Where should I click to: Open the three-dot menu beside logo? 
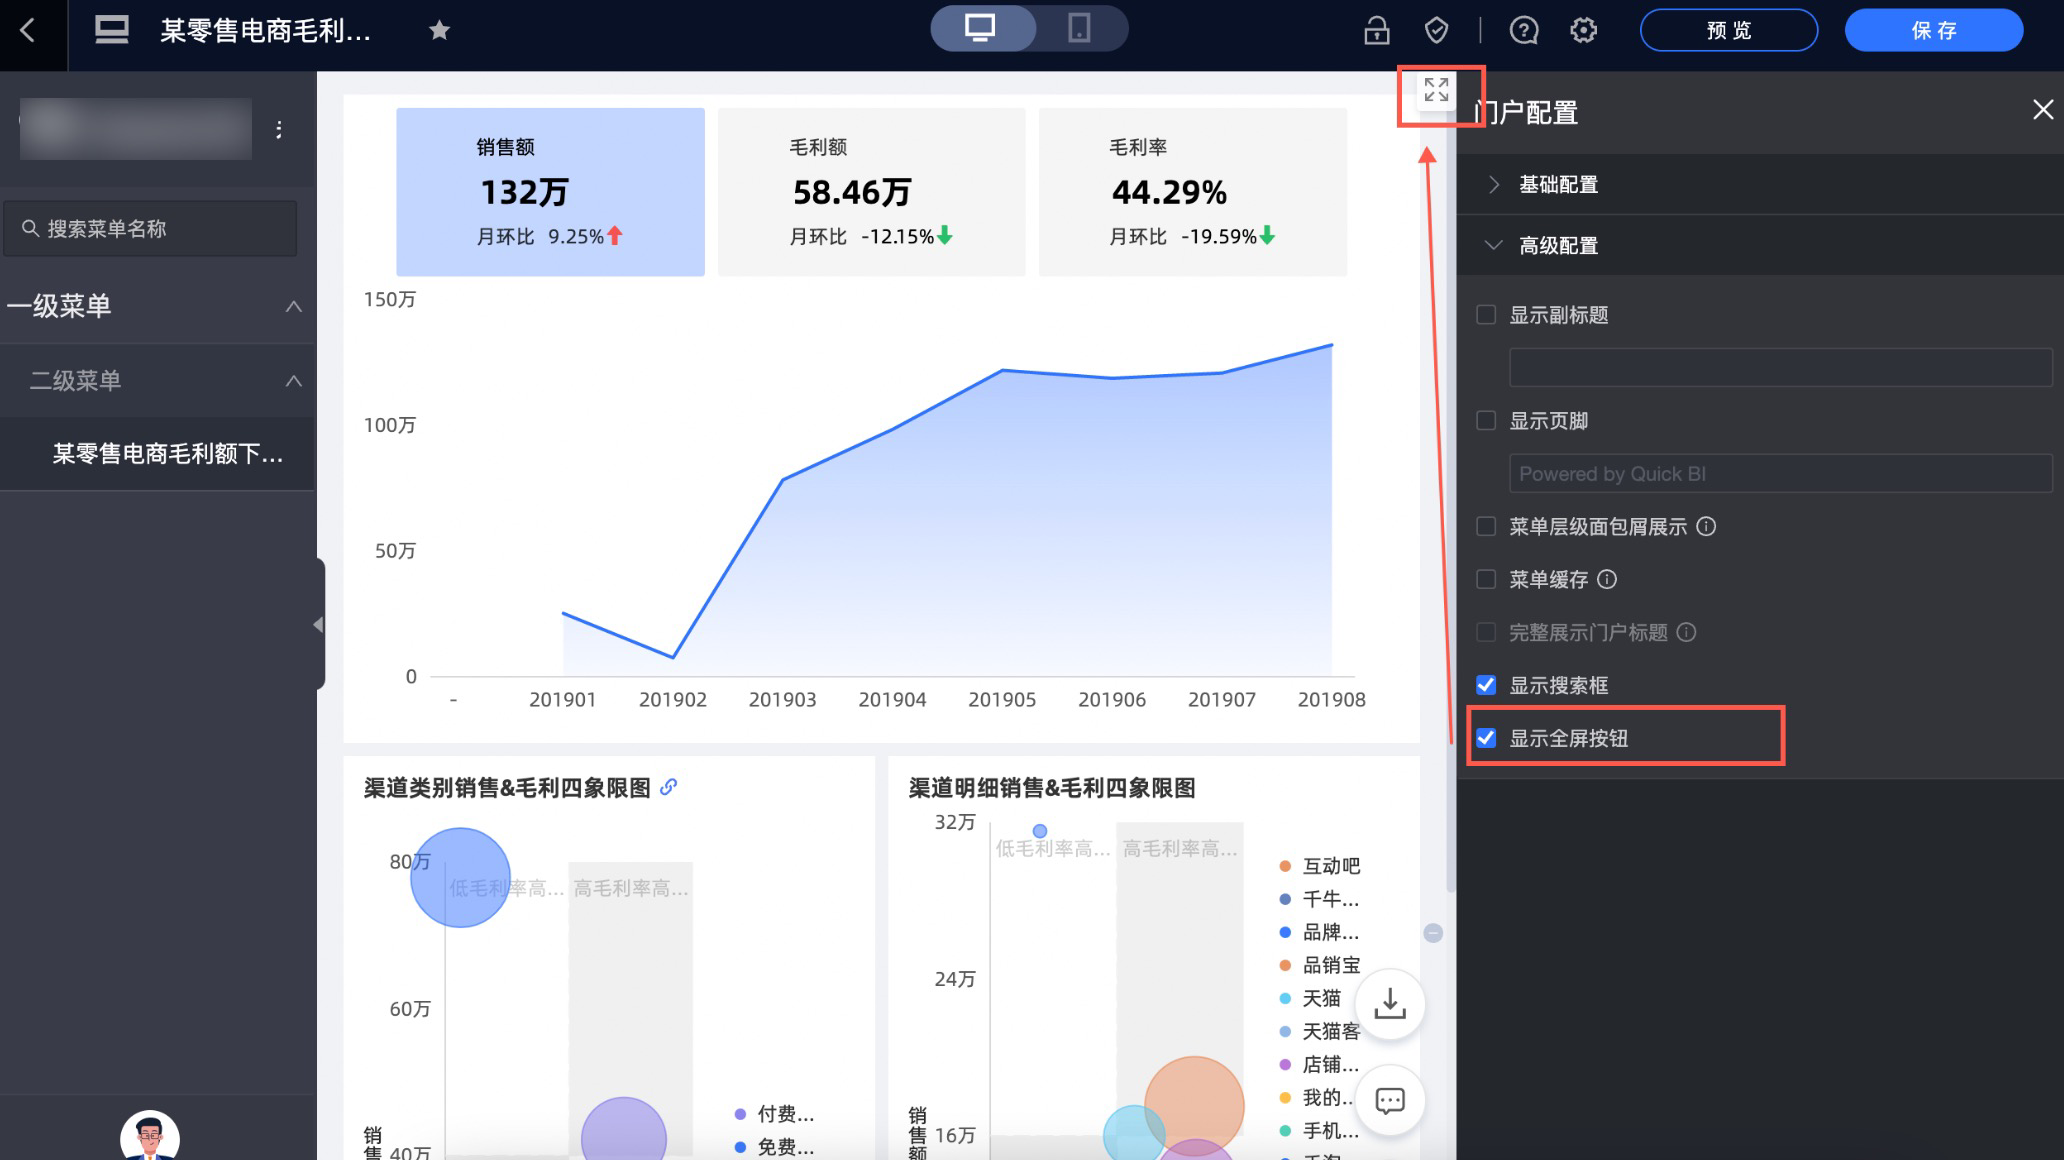279,129
